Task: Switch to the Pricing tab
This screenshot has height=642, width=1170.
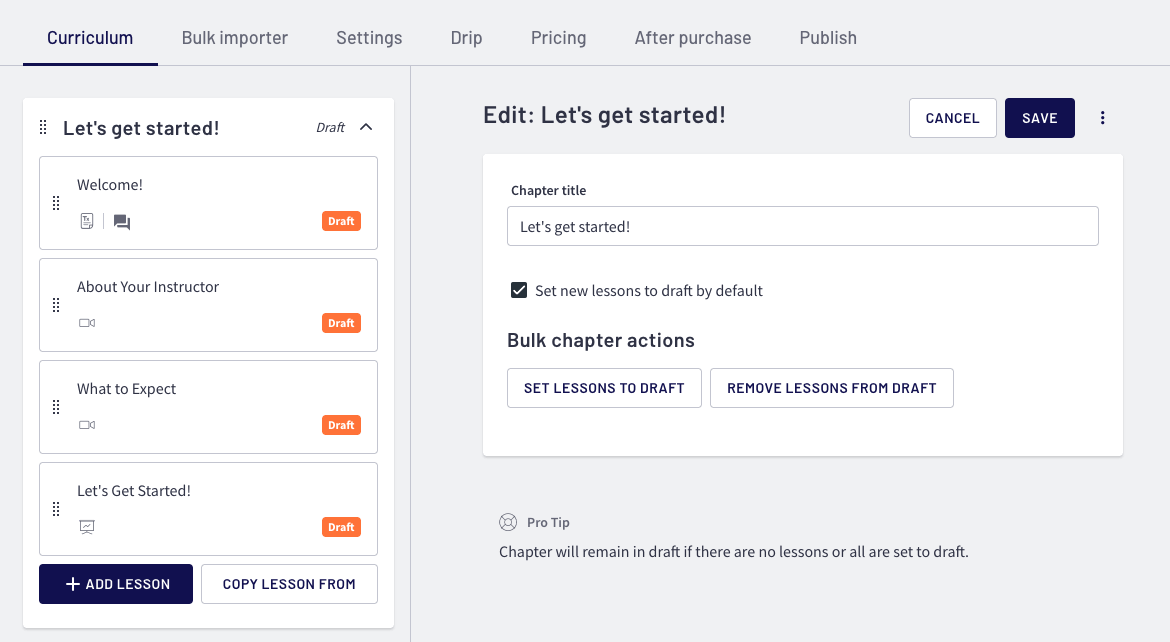Action: 558,37
